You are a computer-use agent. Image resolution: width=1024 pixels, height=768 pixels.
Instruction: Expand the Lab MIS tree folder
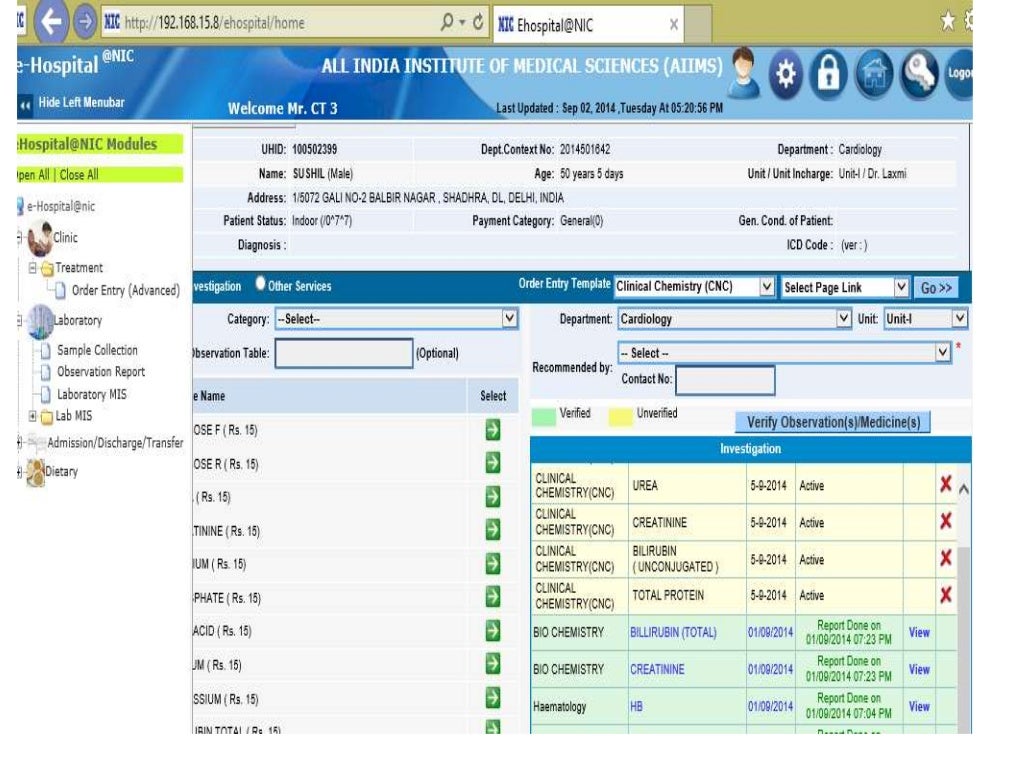32,415
